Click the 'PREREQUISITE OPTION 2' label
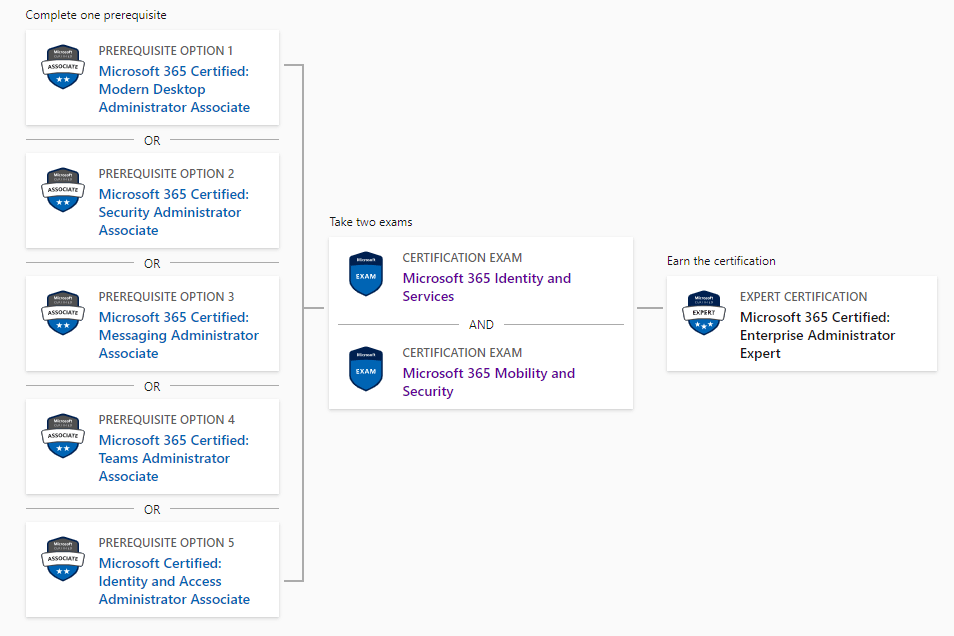This screenshot has width=954, height=636. point(166,173)
